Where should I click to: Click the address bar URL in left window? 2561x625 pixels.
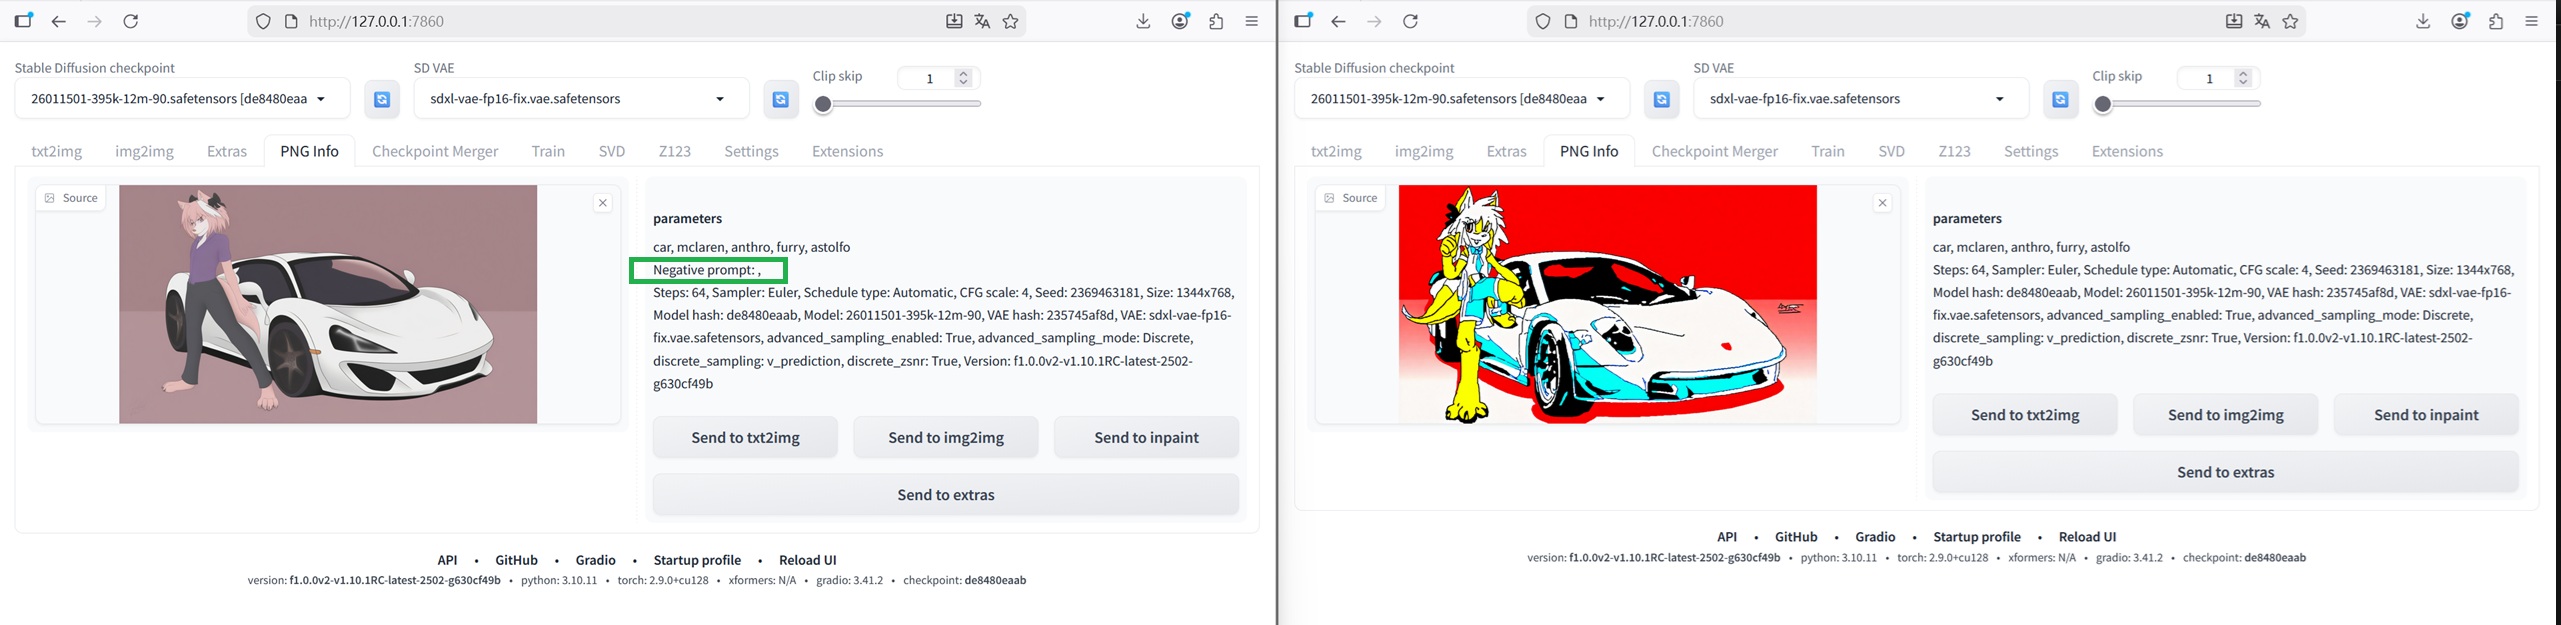(x=376, y=21)
